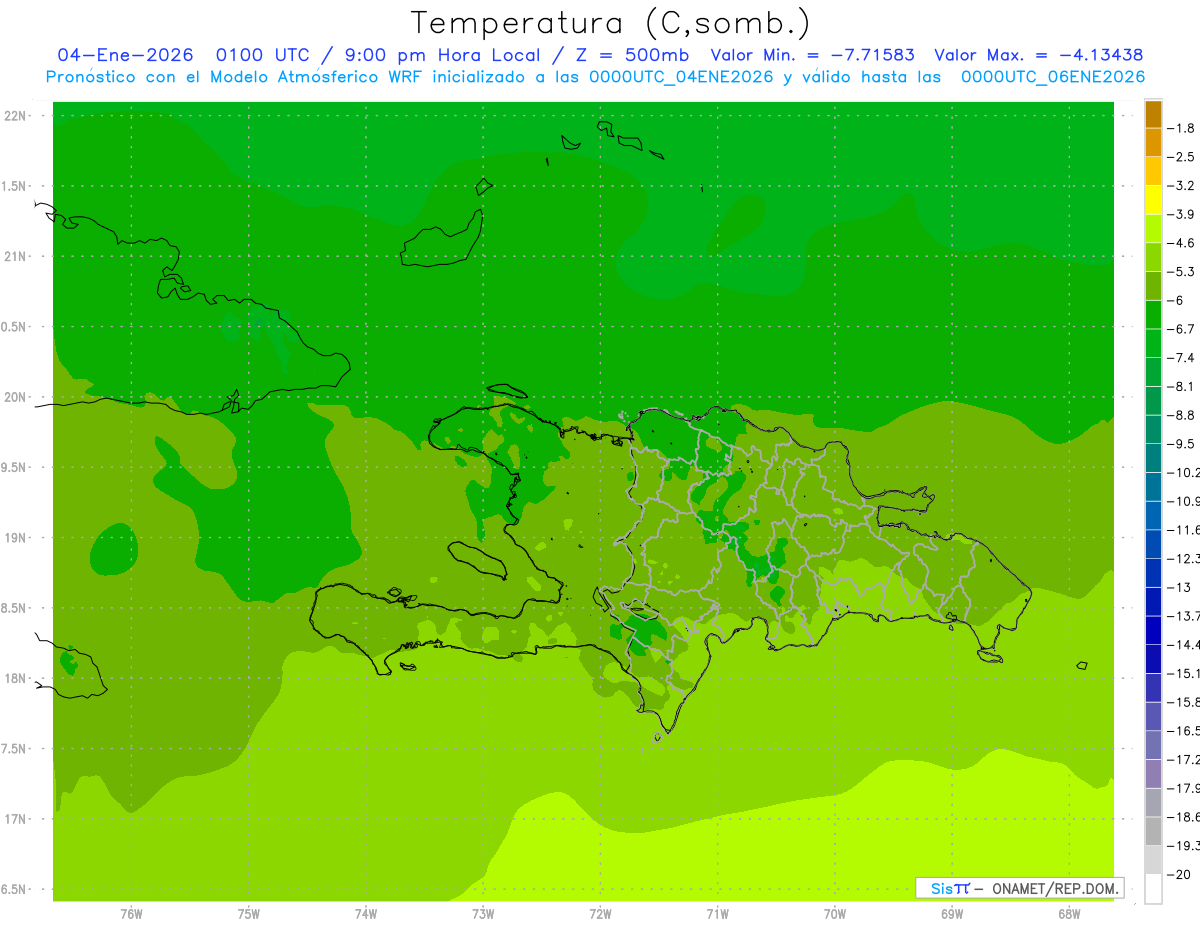The image size is (1200, 927).
Task: Click the teal swatch between -9.5 and -10.2
Action: [x=1153, y=458]
